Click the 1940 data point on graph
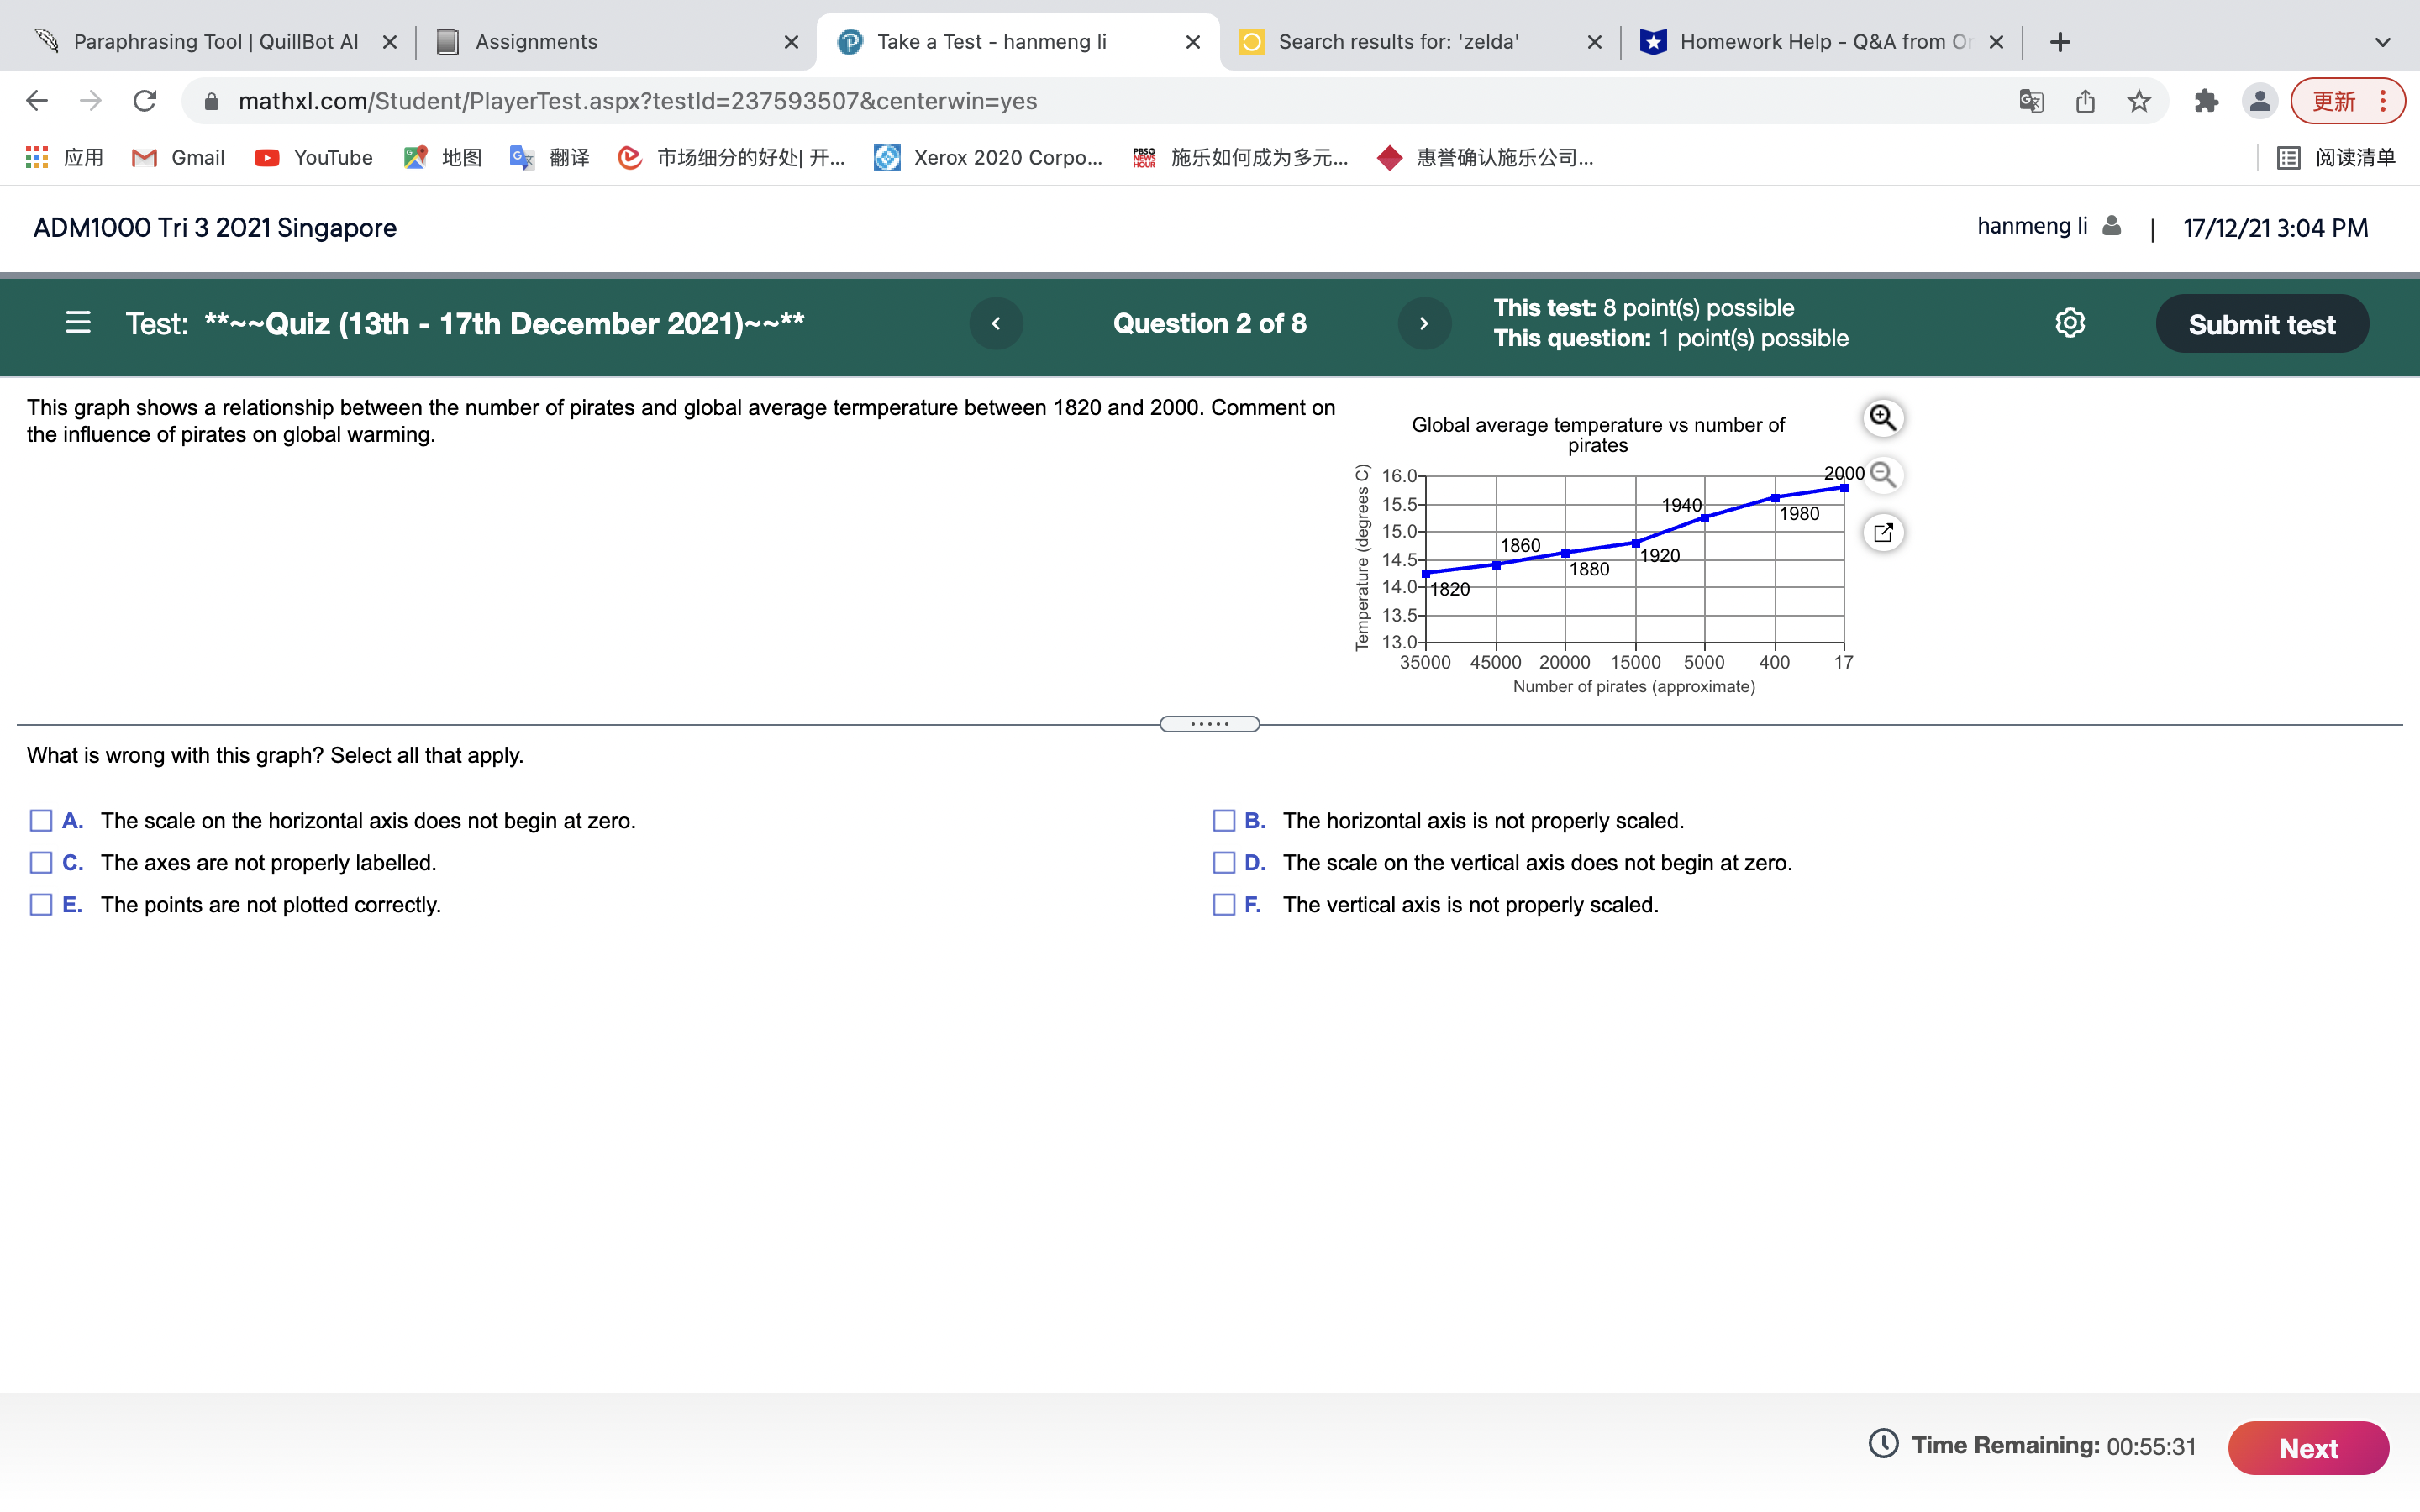Viewport: 2420px width, 1512px height. [x=1704, y=518]
